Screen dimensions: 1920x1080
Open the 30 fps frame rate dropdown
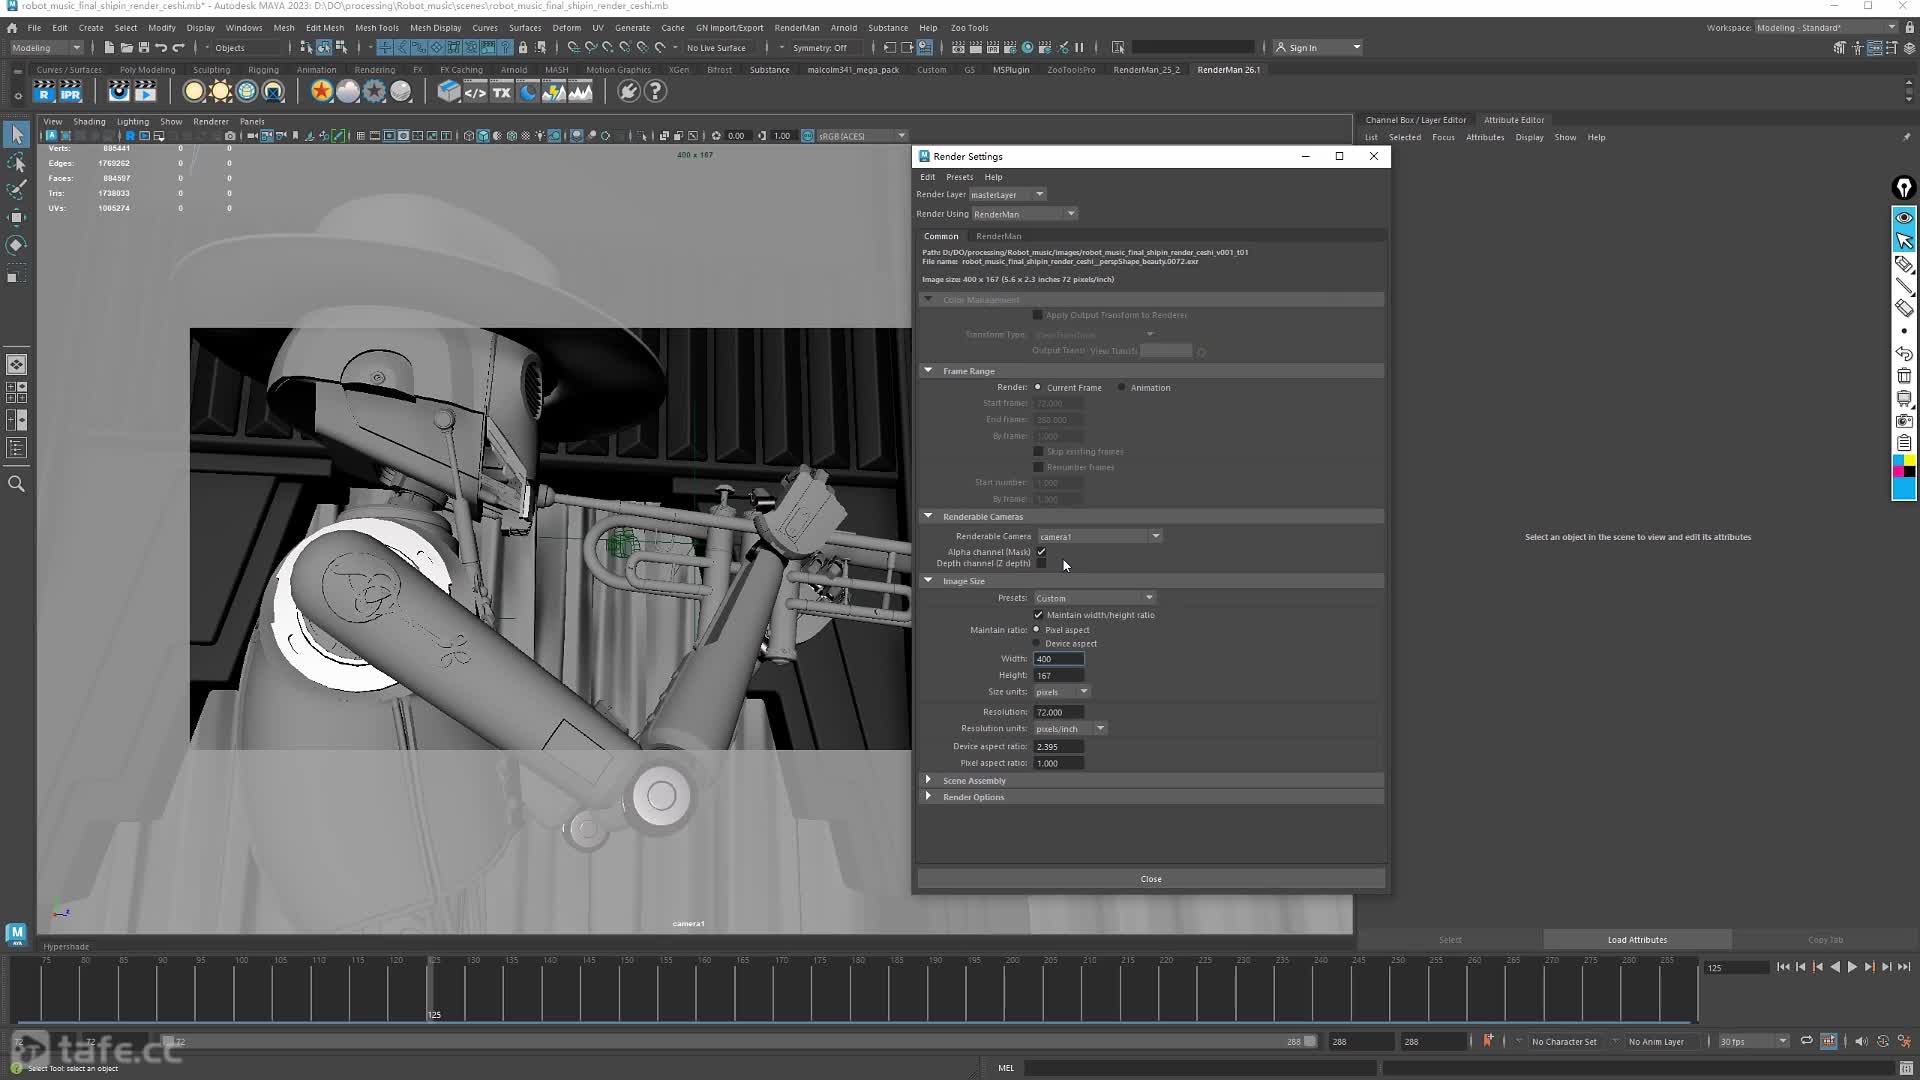(x=1753, y=1042)
